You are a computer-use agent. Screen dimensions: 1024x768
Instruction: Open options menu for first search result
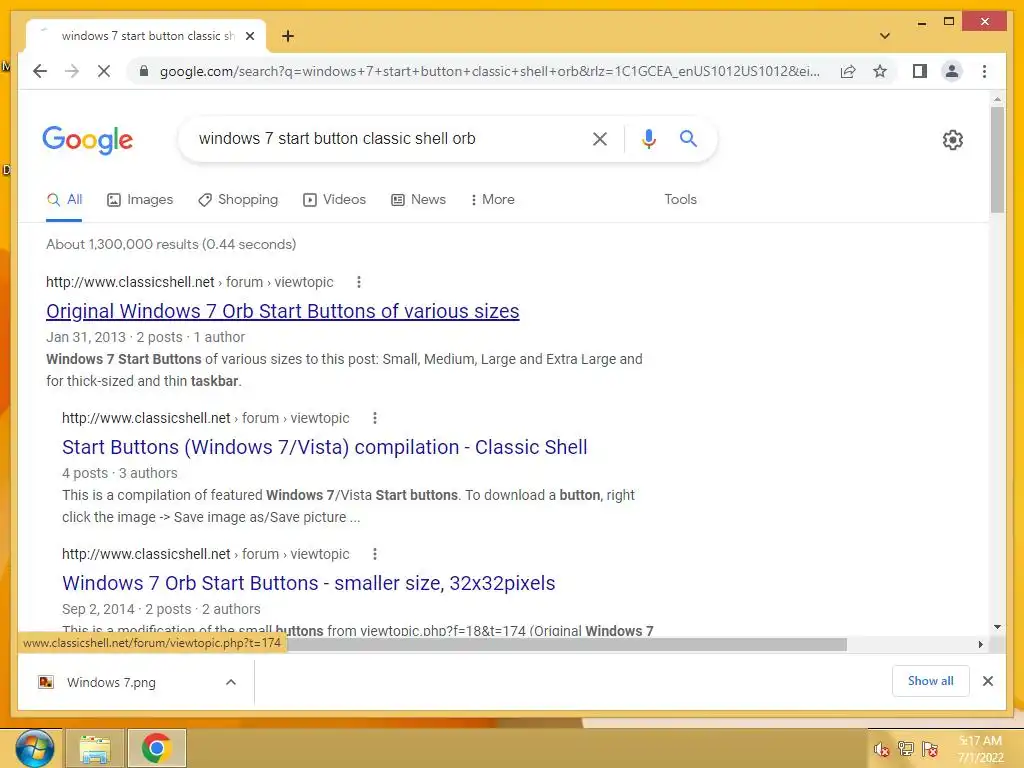click(x=359, y=282)
